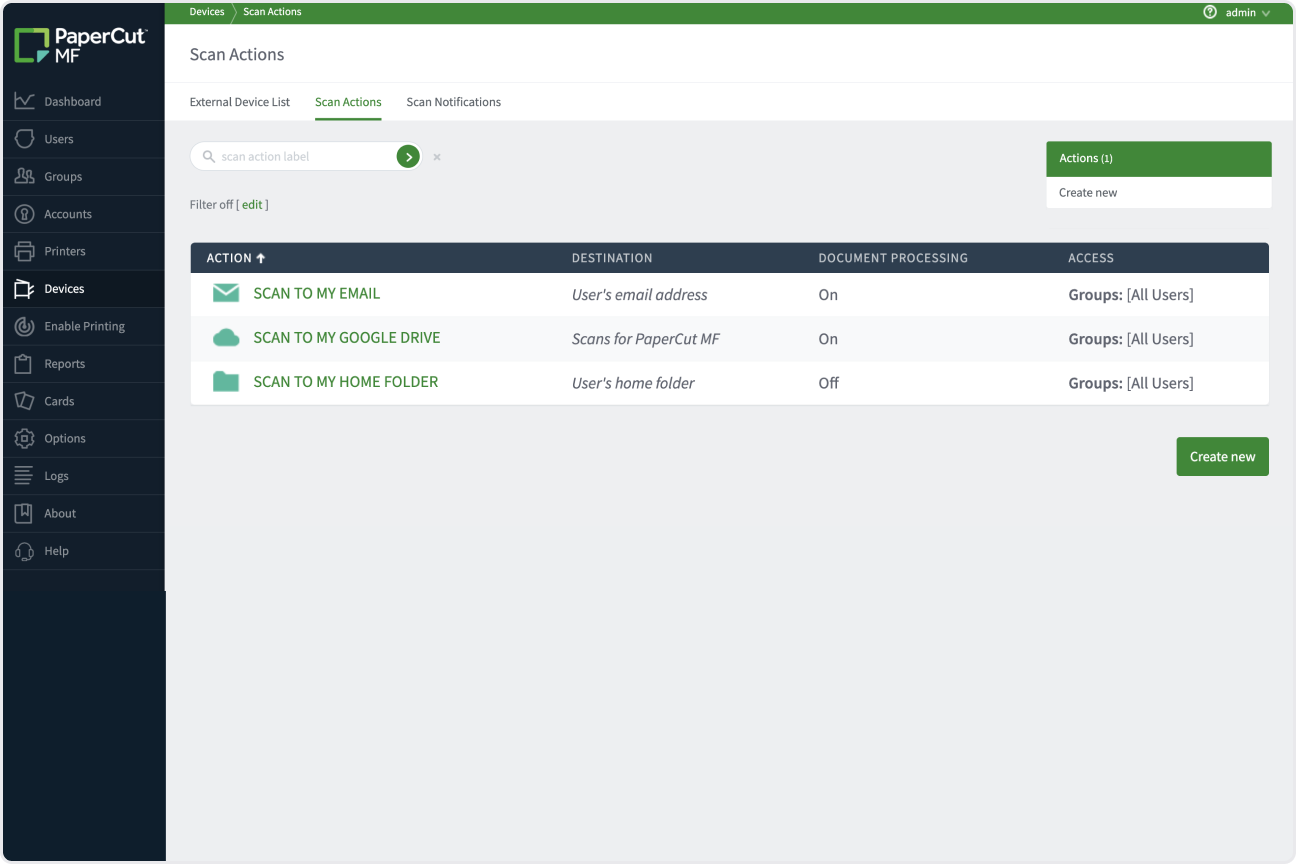This screenshot has height=864, width=1296.
Task: Click the Options gear icon in sidebar
Action: pyautogui.click(x=25, y=438)
